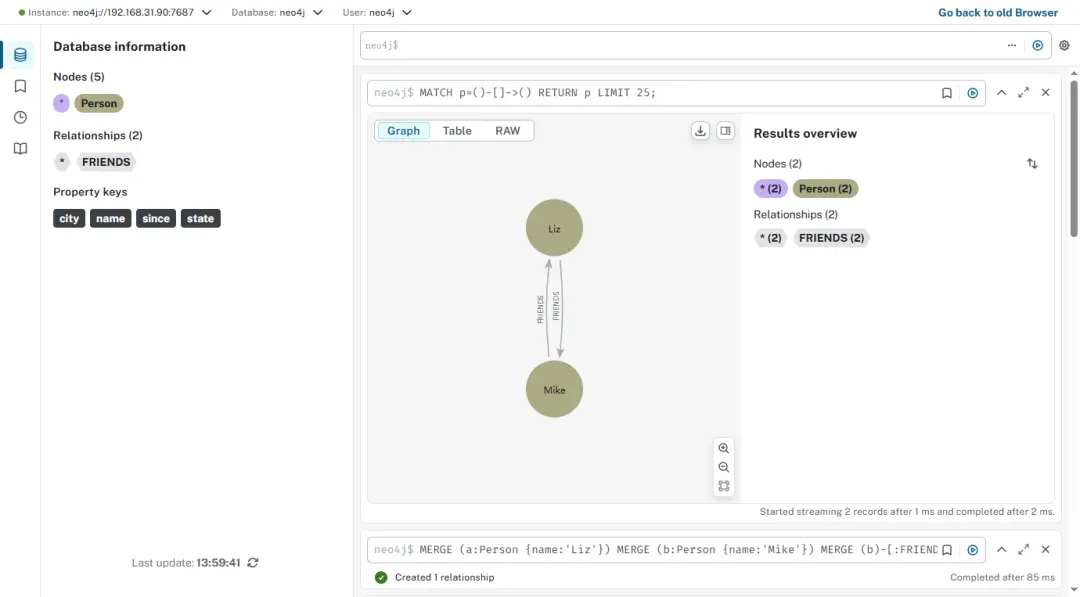Select the since property key
Image resolution: width=1080 pixels, height=597 pixels.
156,218
